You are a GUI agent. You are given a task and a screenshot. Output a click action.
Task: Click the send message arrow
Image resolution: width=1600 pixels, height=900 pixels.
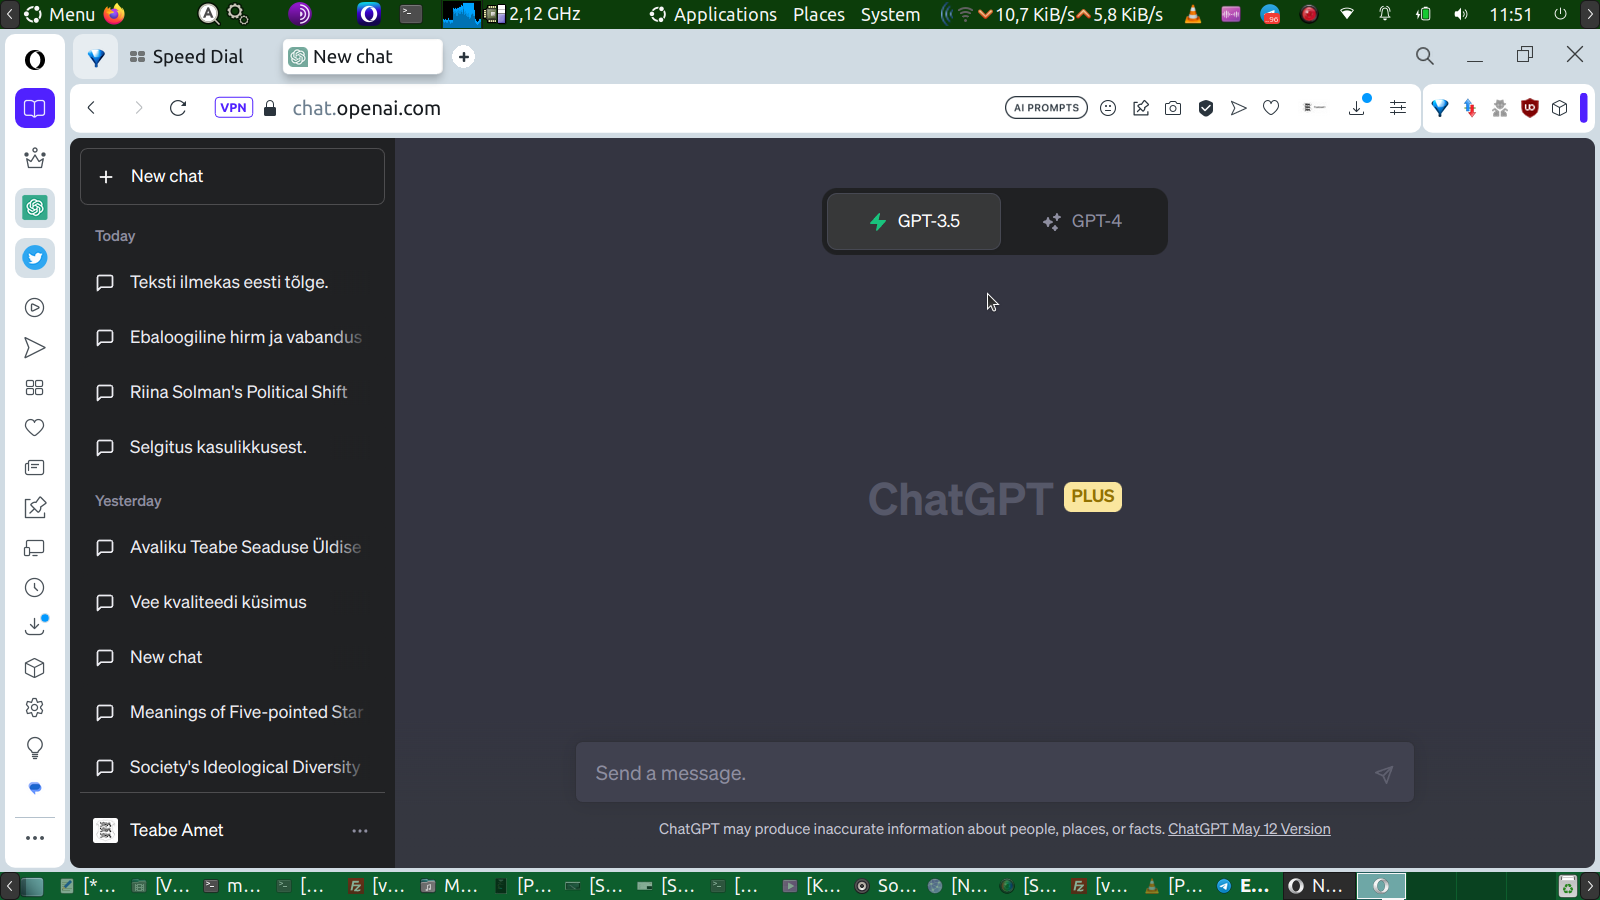(x=1384, y=774)
